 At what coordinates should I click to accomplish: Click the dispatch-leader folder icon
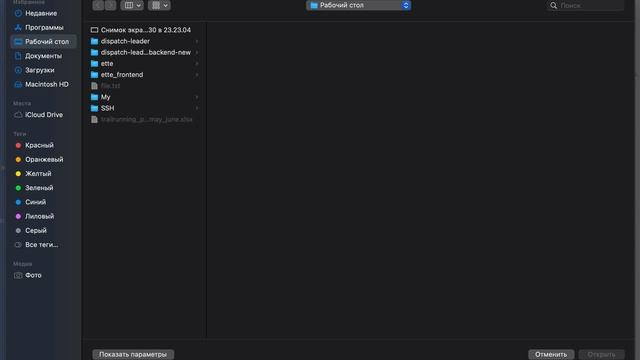tap(94, 41)
